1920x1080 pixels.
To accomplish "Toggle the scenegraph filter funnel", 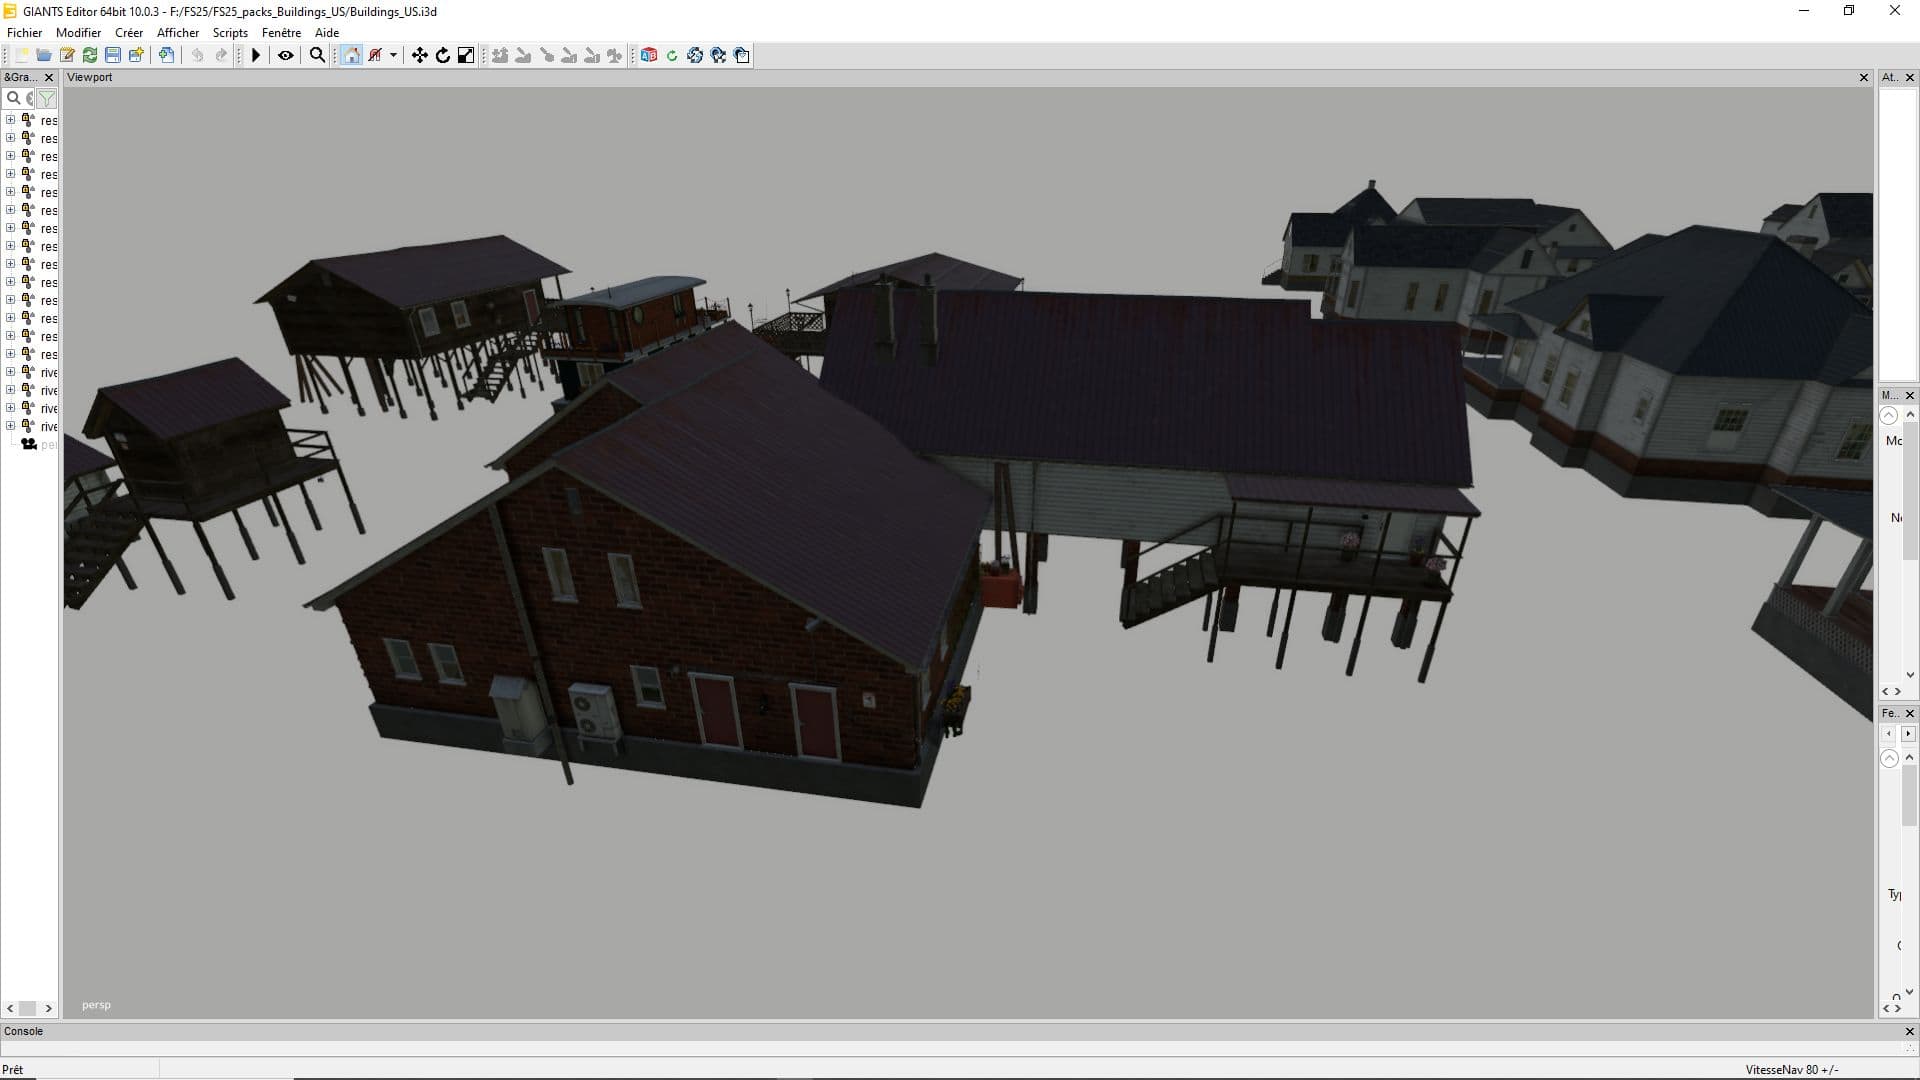I will click(46, 98).
